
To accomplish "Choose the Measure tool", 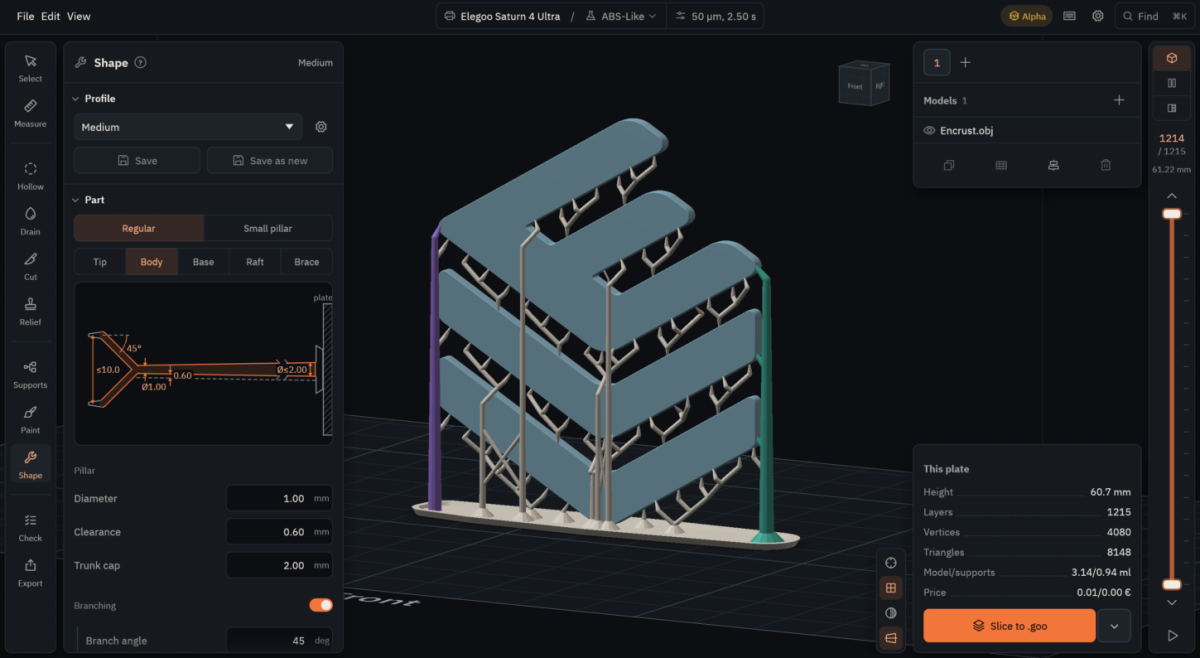I will [30, 112].
